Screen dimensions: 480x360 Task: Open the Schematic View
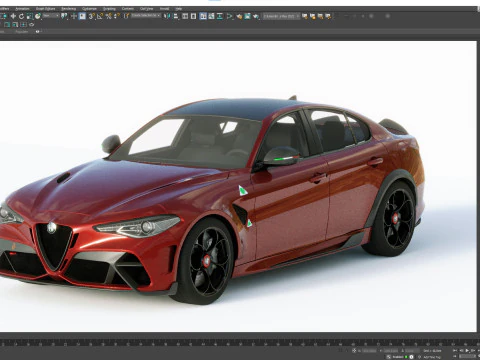220,16
